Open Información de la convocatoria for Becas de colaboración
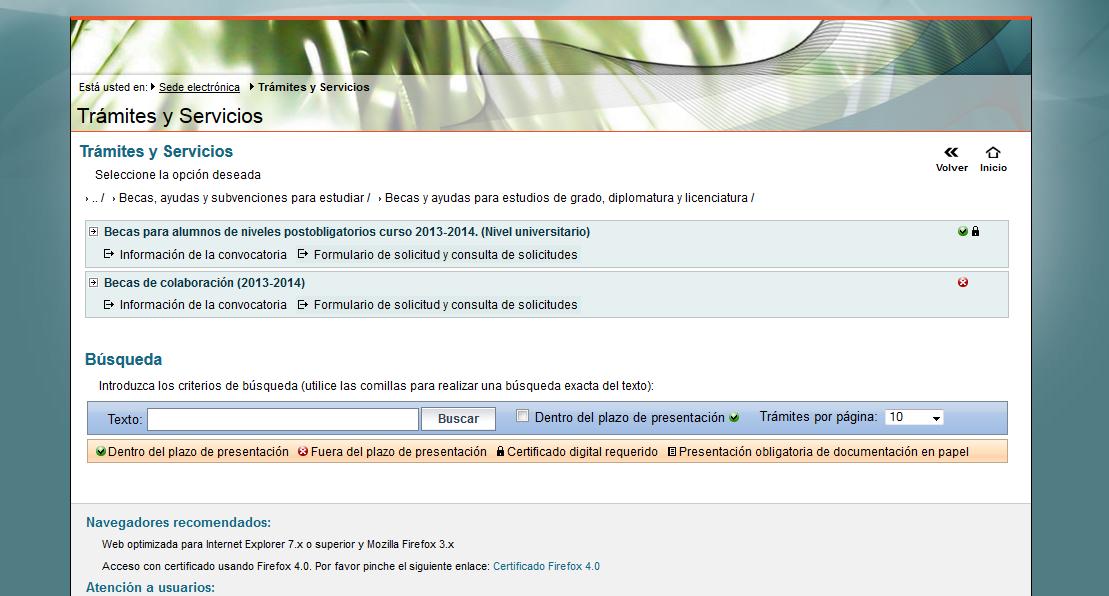The height and width of the screenshot is (596, 1109). click(x=203, y=305)
